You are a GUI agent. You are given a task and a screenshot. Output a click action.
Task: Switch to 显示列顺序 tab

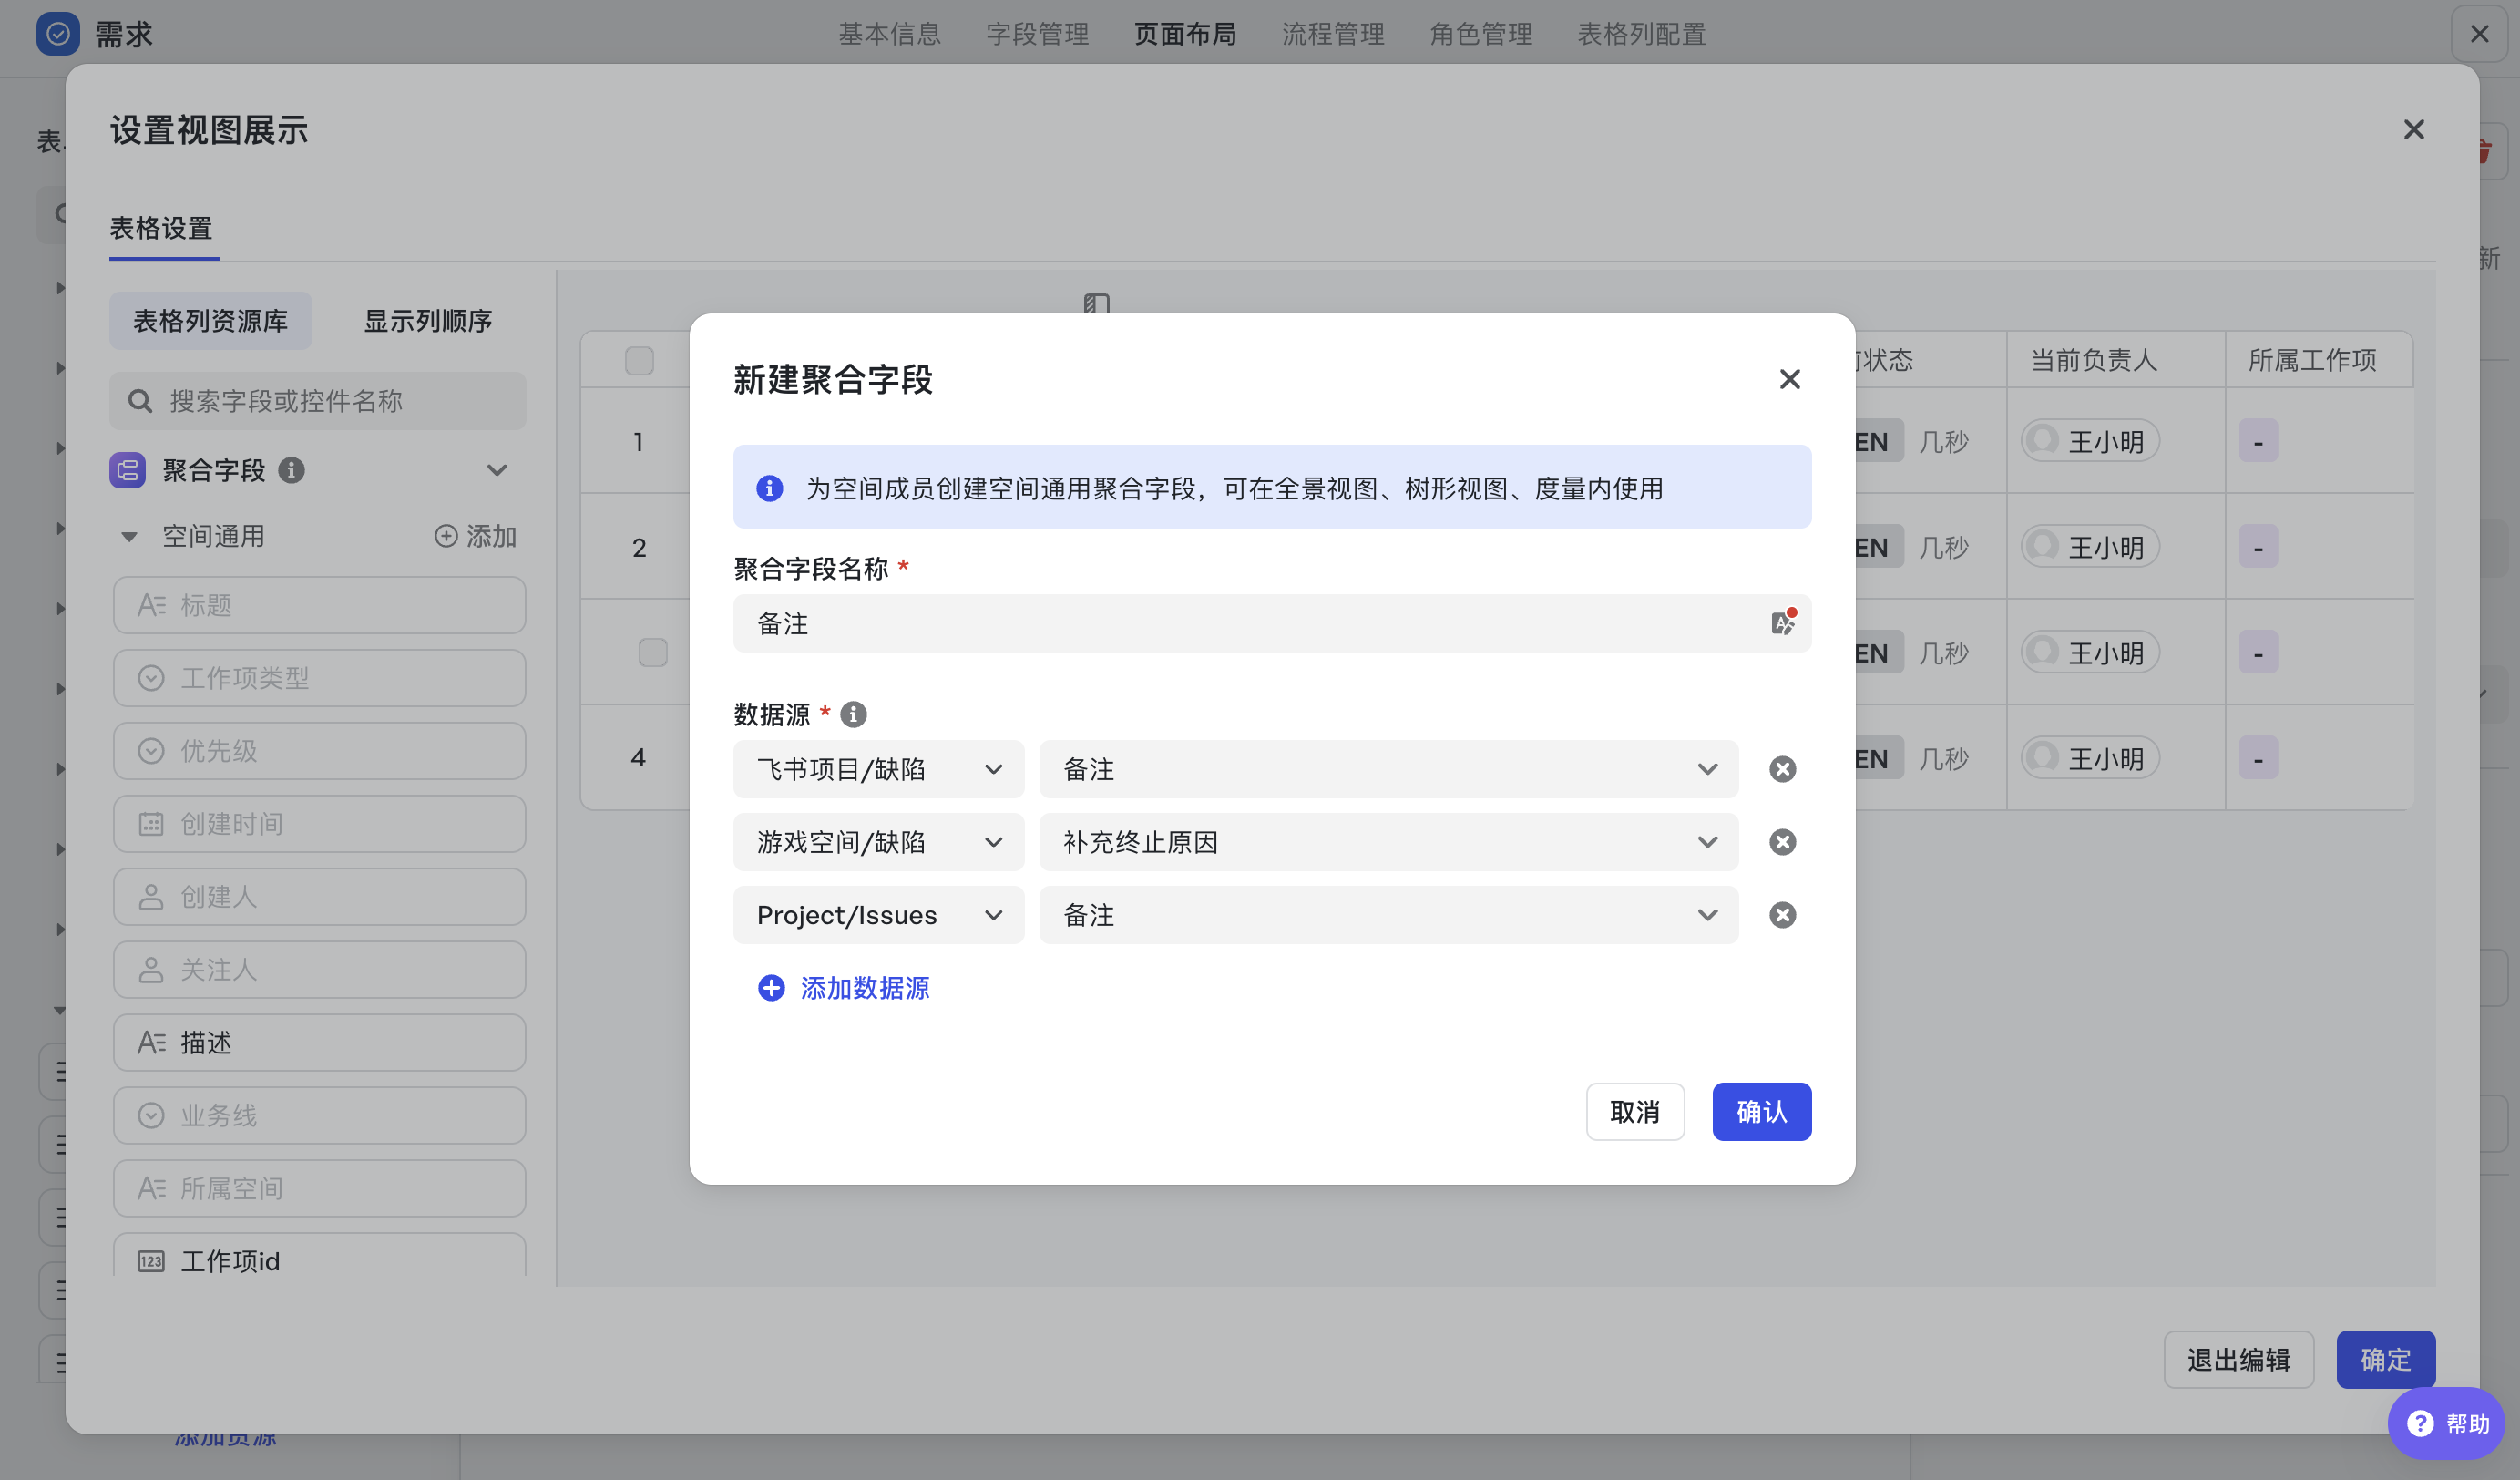tap(428, 321)
